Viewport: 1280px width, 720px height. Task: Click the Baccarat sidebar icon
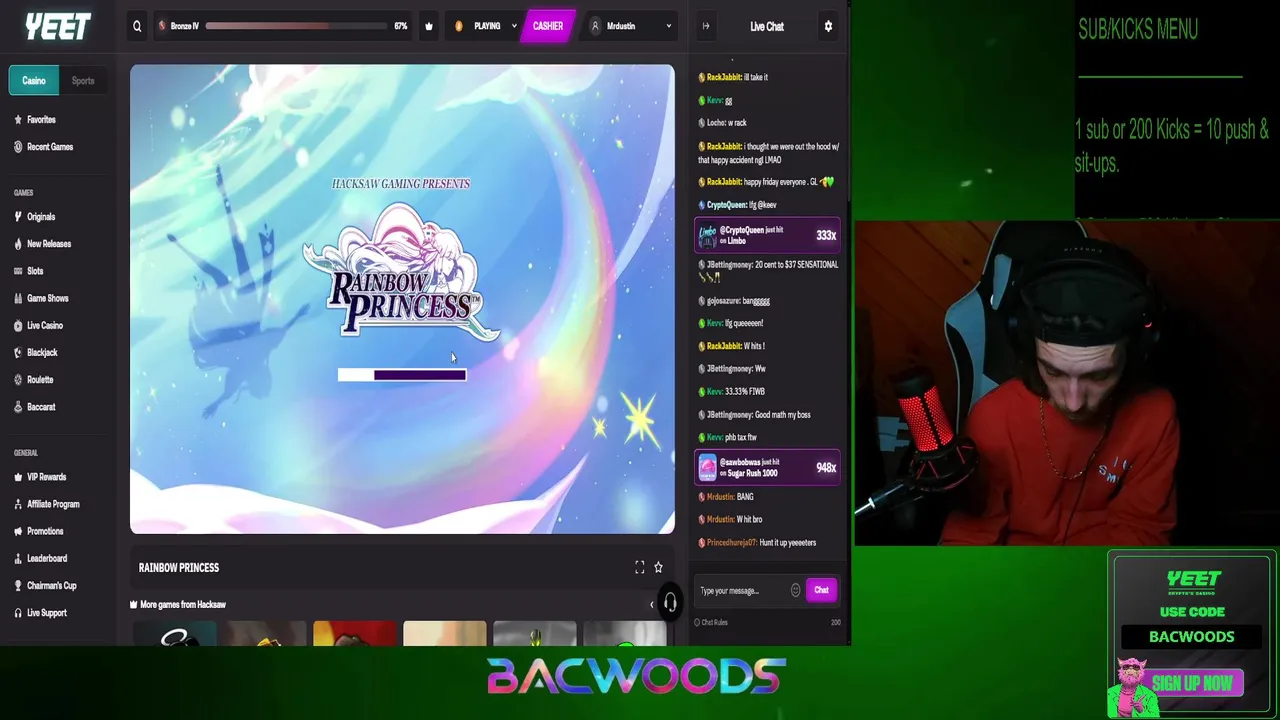18,407
